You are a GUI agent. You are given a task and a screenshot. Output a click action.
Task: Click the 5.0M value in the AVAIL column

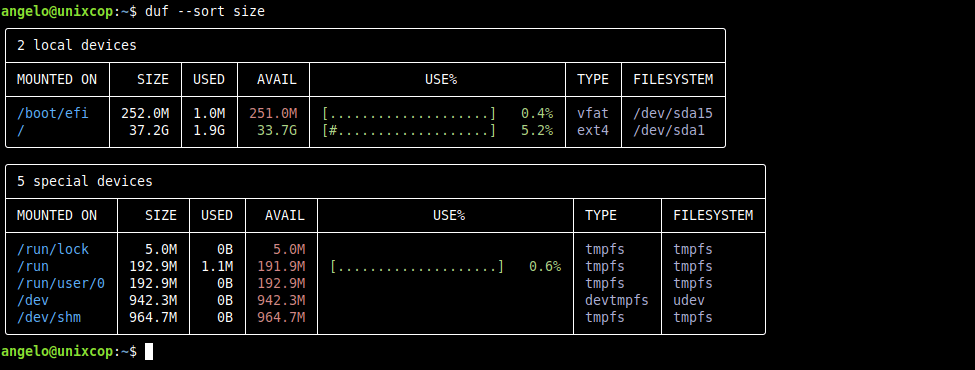pos(289,249)
